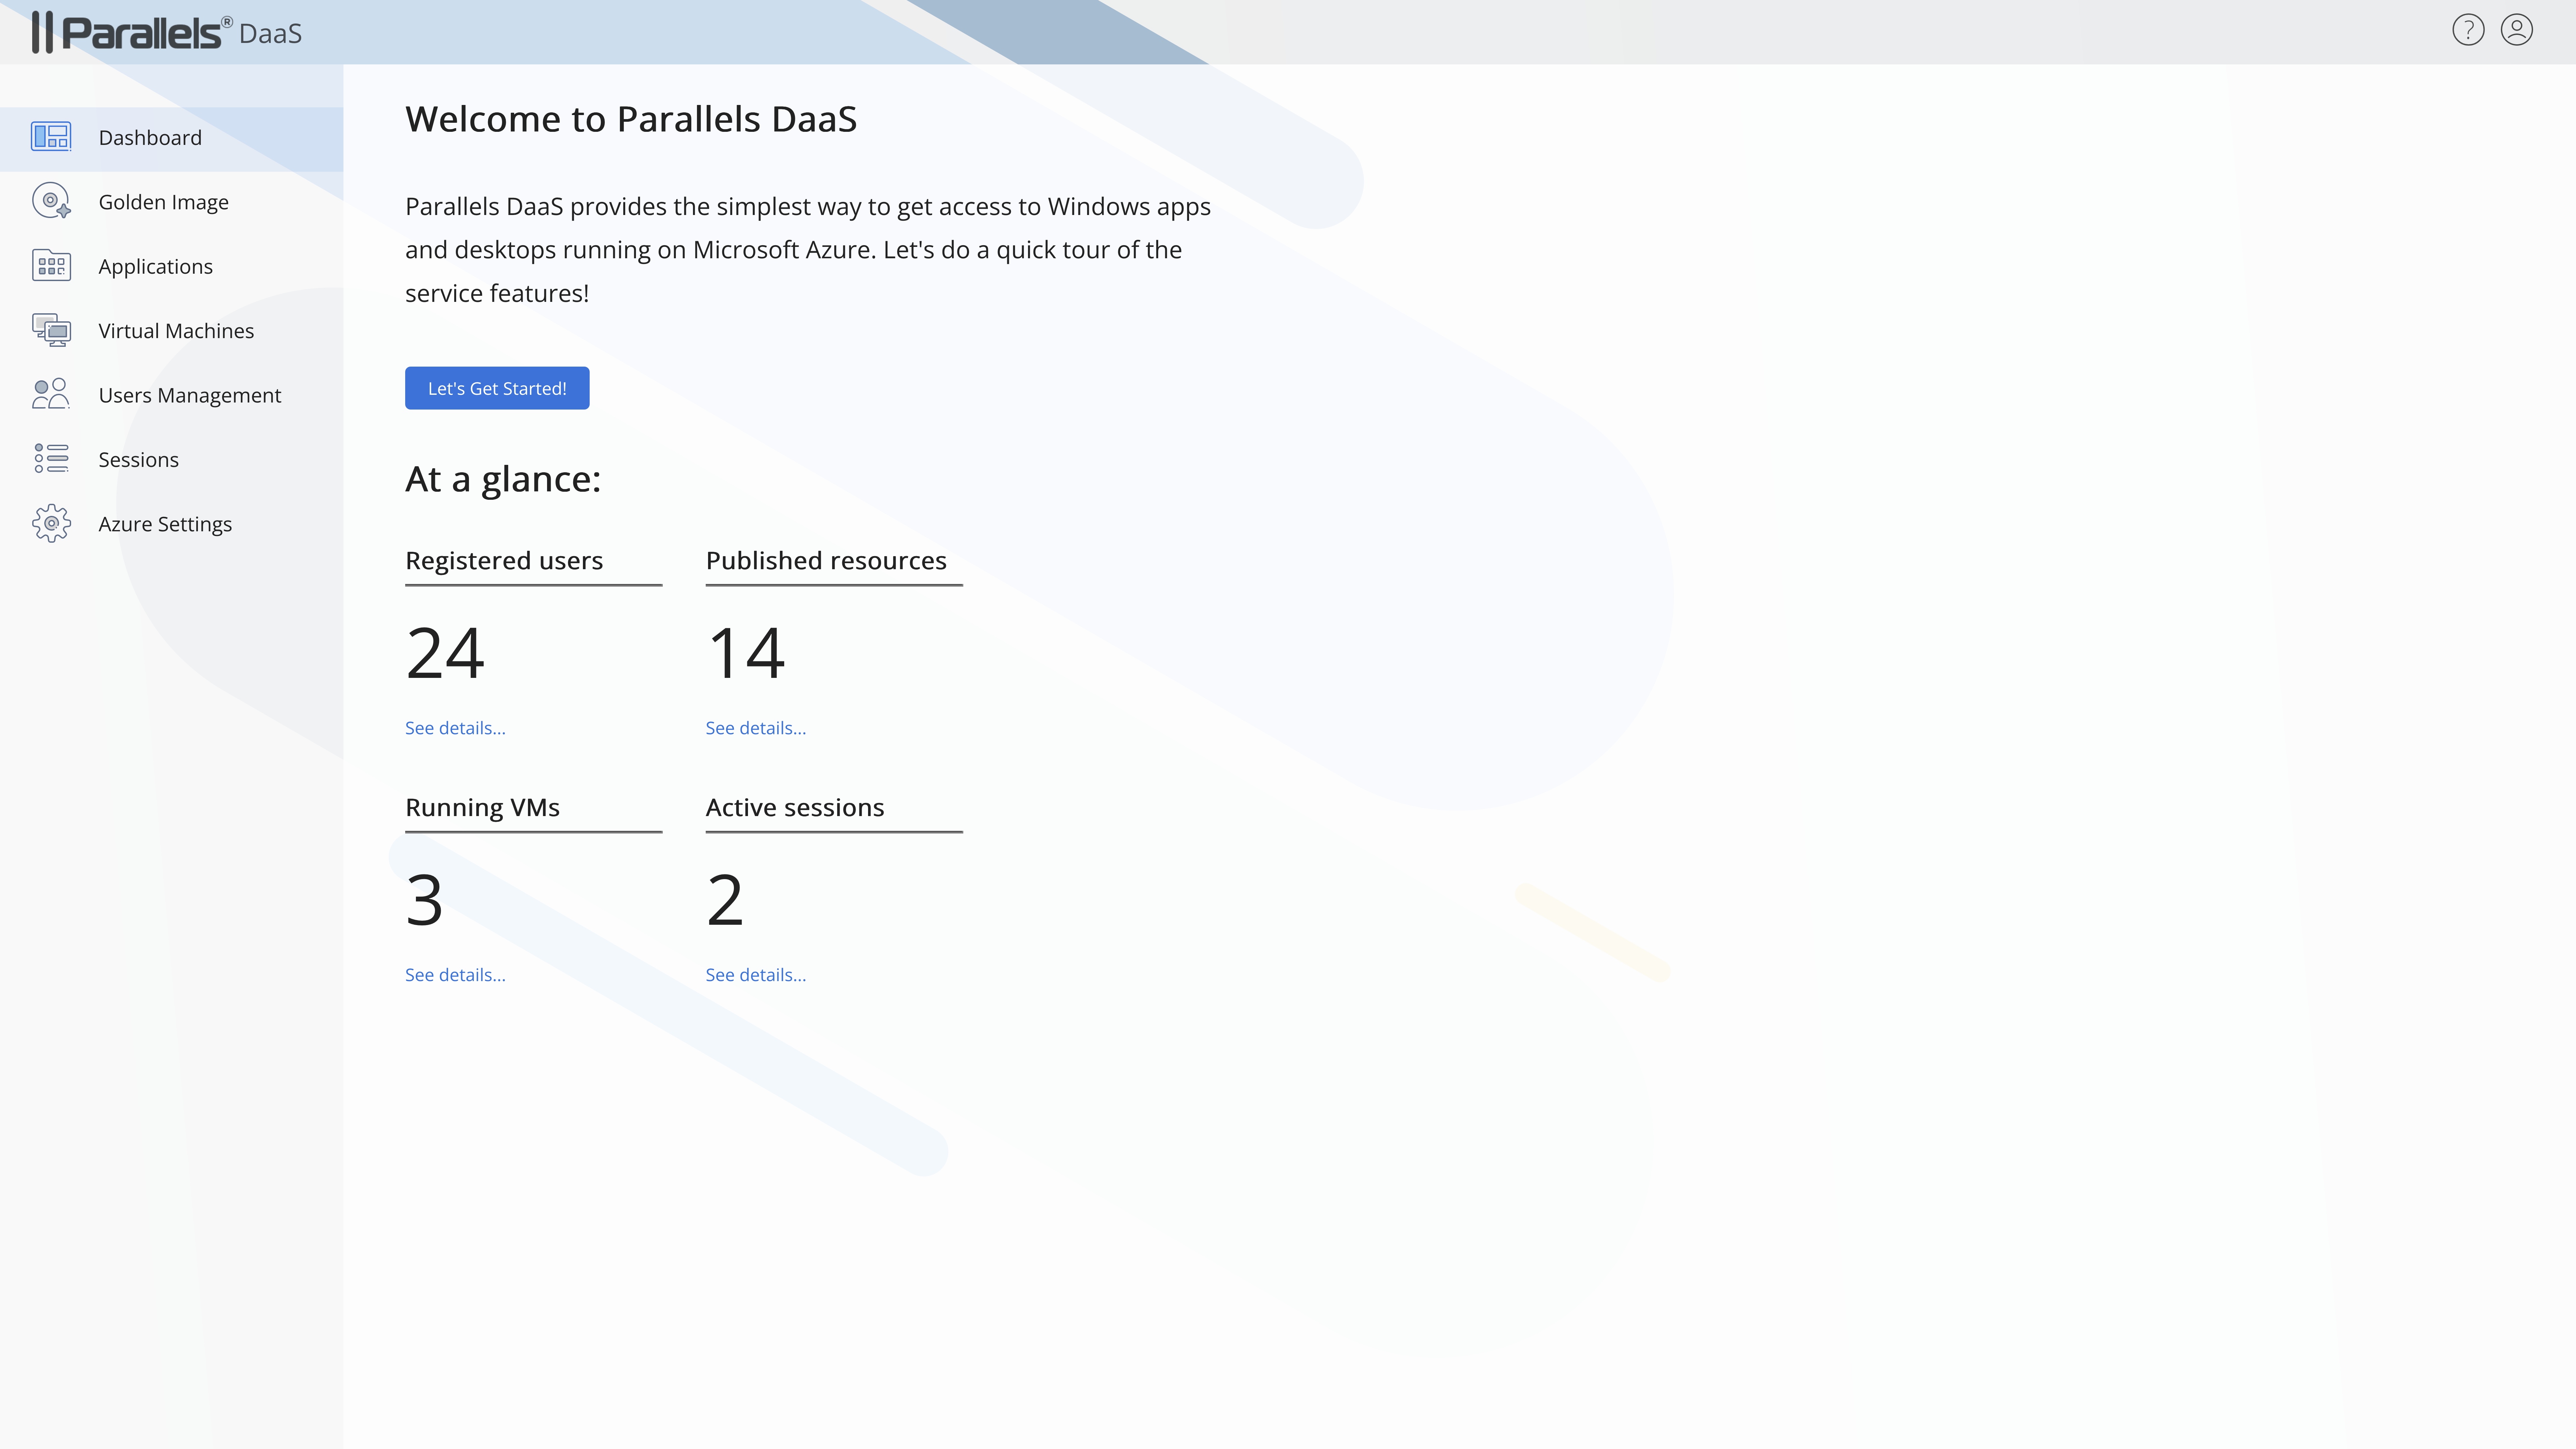
Task: Go to Golden Image in sidebar
Action: (x=163, y=202)
